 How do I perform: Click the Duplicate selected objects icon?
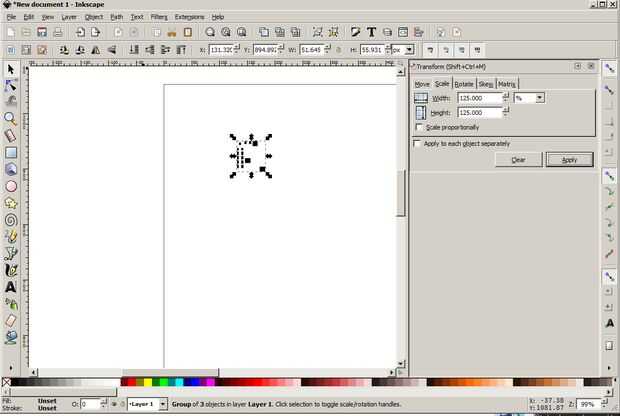[264, 32]
